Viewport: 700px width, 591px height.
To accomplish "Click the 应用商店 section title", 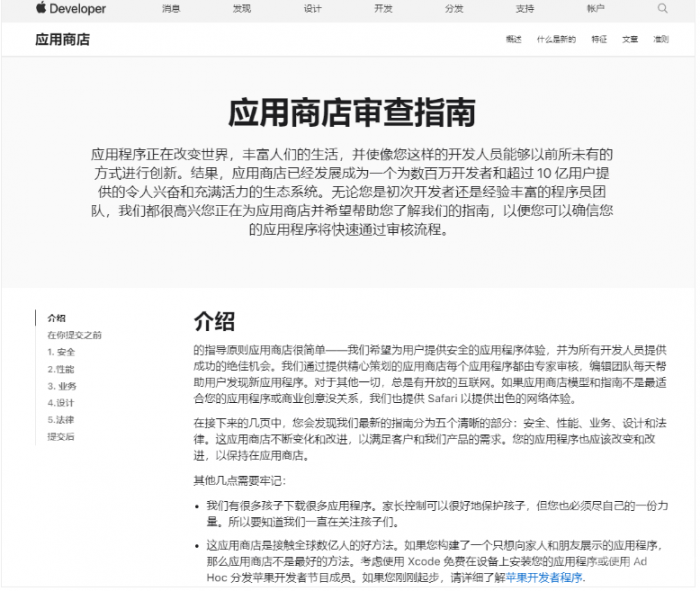I will coord(62,39).
